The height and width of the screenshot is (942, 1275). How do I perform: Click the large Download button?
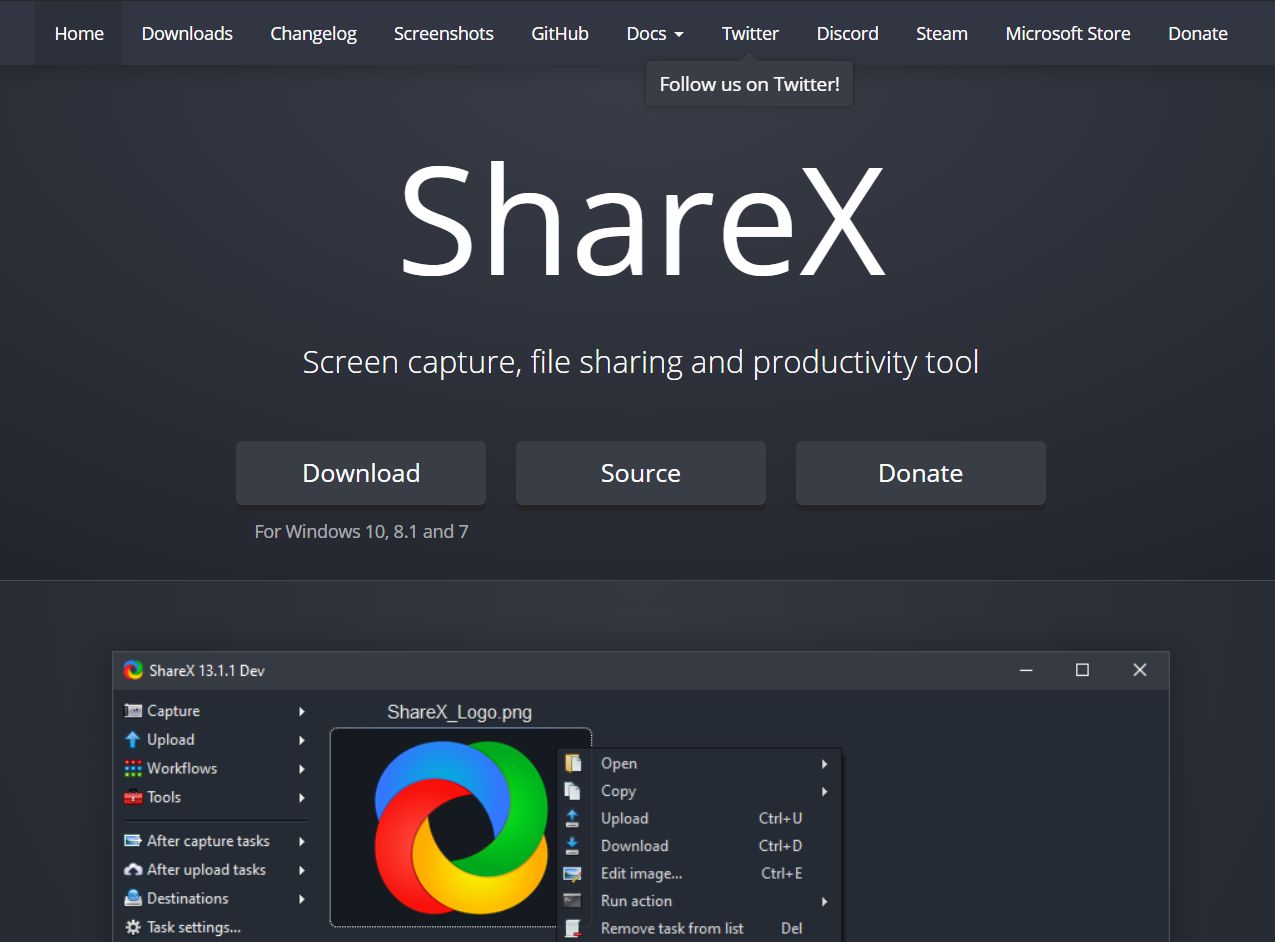pyautogui.click(x=361, y=473)
